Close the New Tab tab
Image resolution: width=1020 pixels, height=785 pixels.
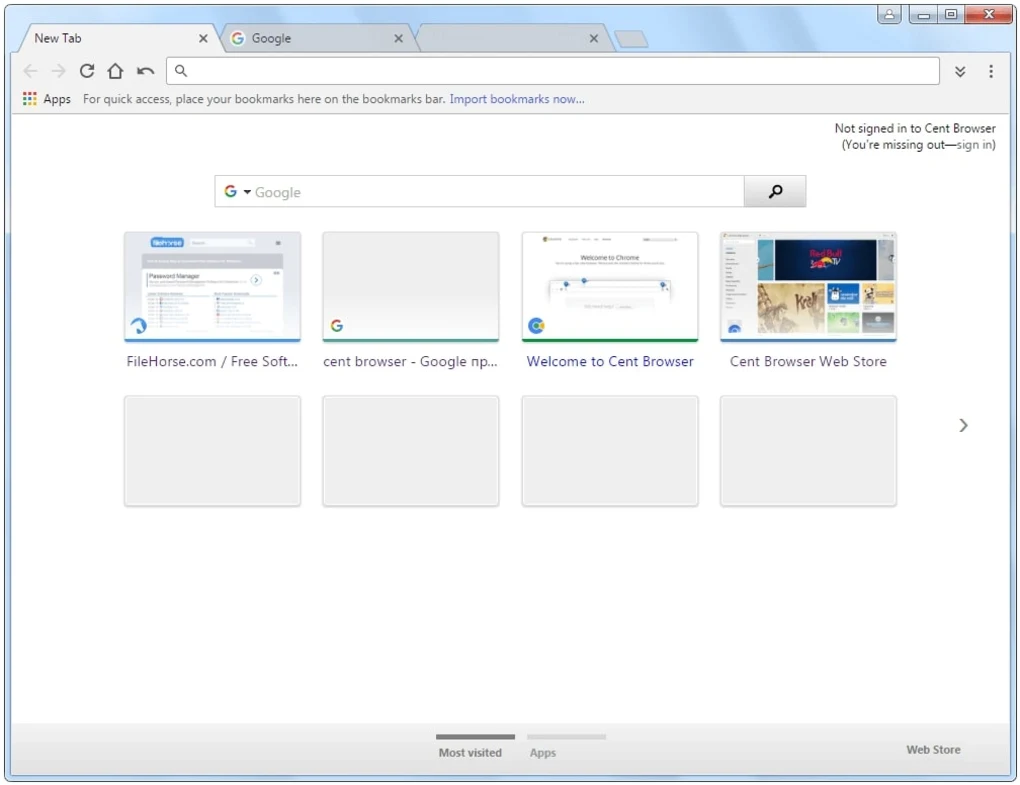[203, 38]
